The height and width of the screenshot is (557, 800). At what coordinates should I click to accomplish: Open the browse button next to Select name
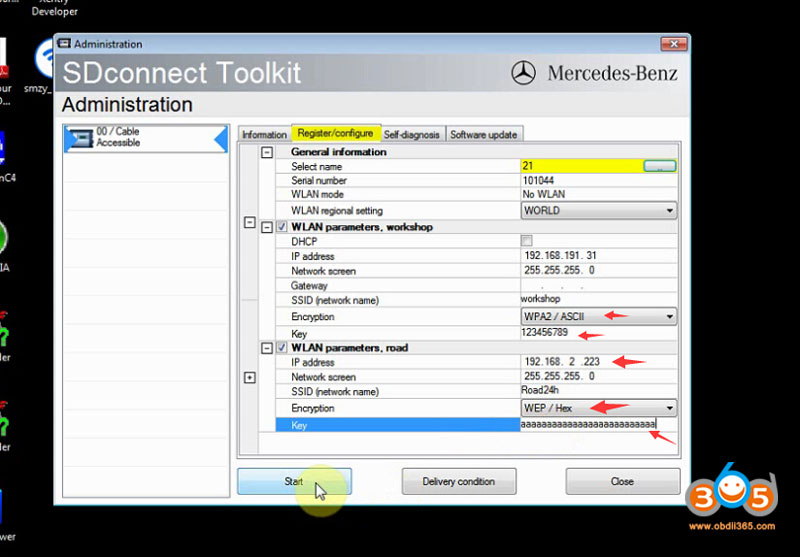[660, 166]
